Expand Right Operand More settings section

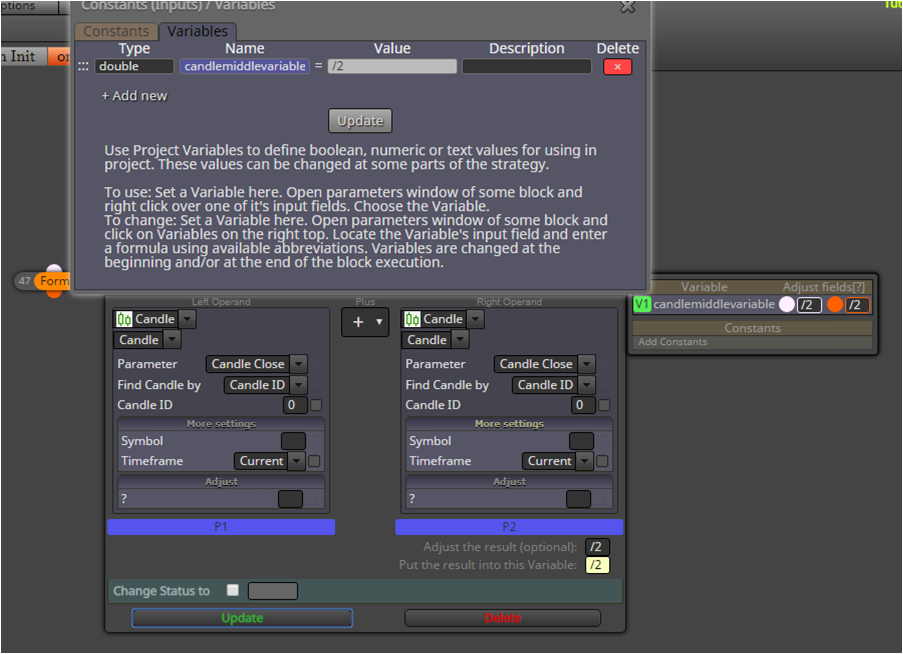tap(509, 424)
